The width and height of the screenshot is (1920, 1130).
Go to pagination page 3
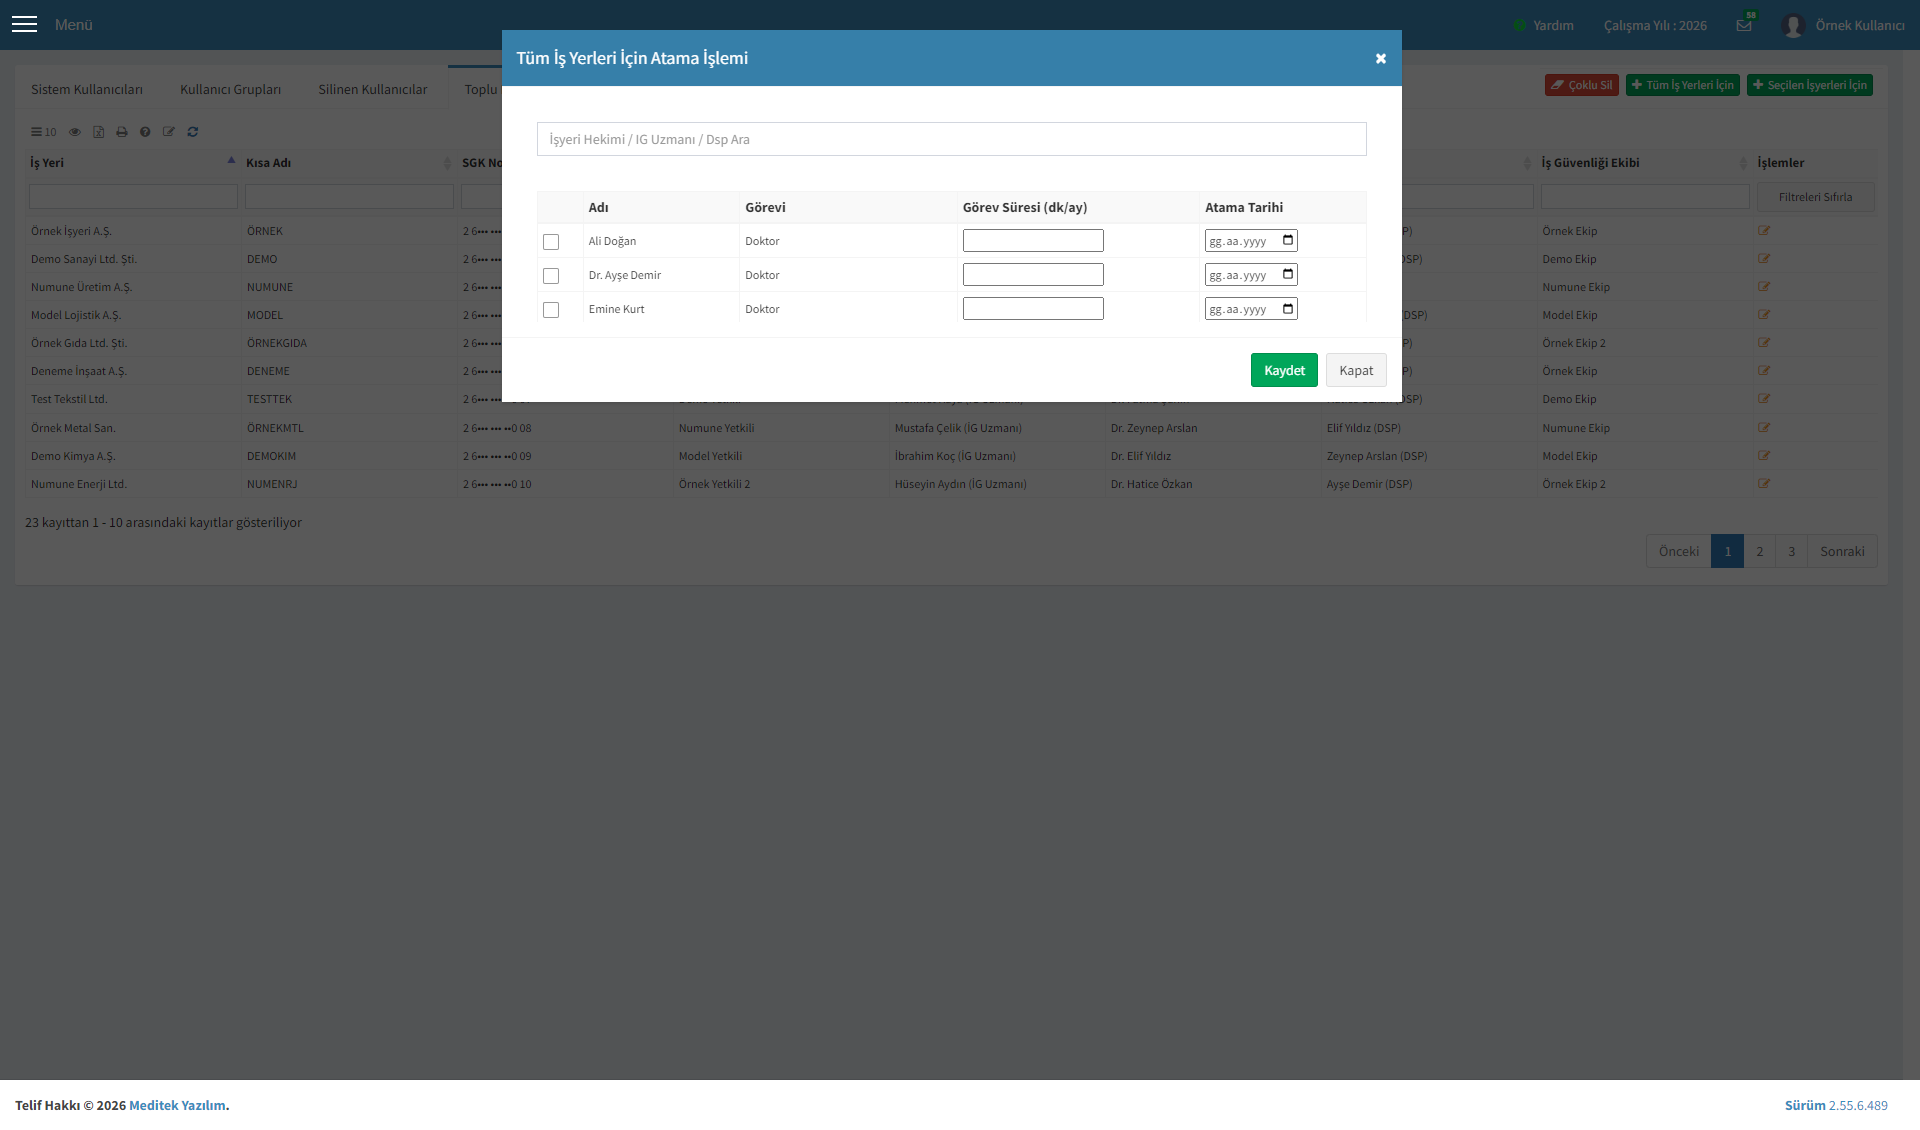pyautogui.click(x=1792, y=551)
